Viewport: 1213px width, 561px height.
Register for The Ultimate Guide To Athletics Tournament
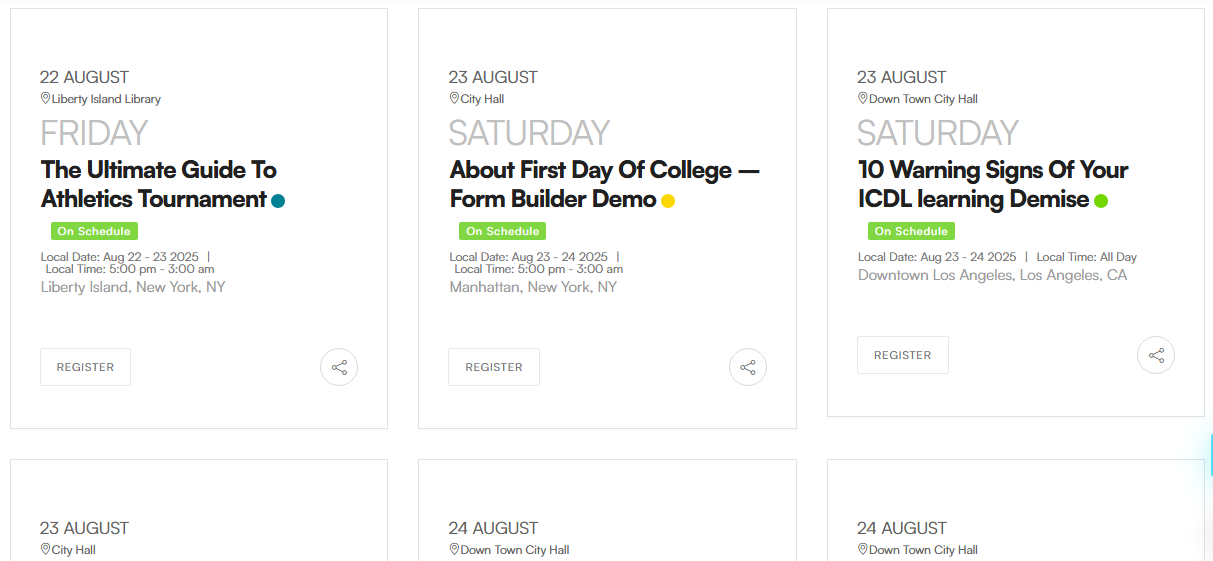pyautogui.click(x=85, y=367)
